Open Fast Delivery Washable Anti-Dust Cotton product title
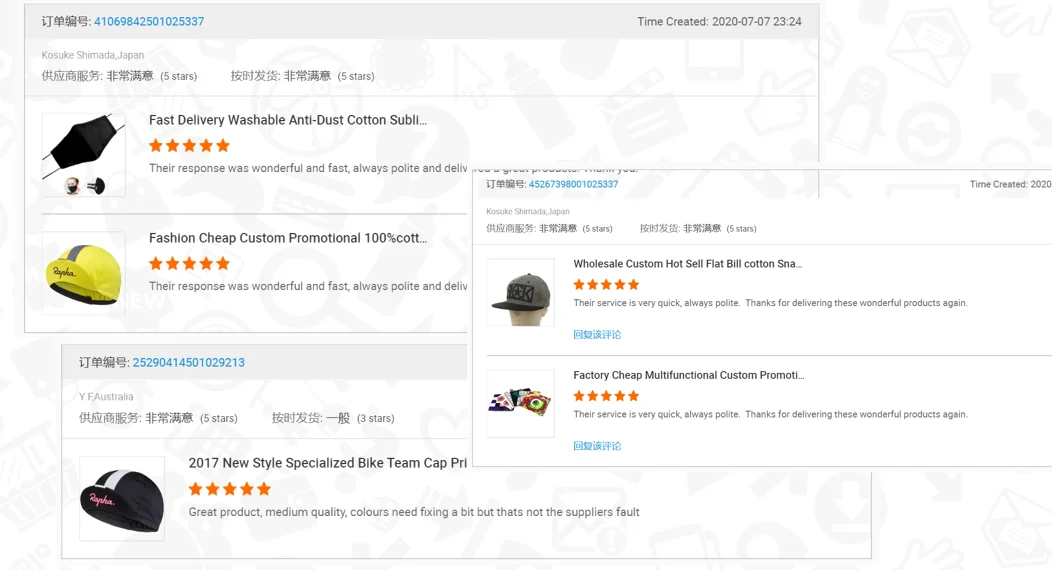Screen dimensions: 1052x570 pyautogui.click(x=288, y=120)
